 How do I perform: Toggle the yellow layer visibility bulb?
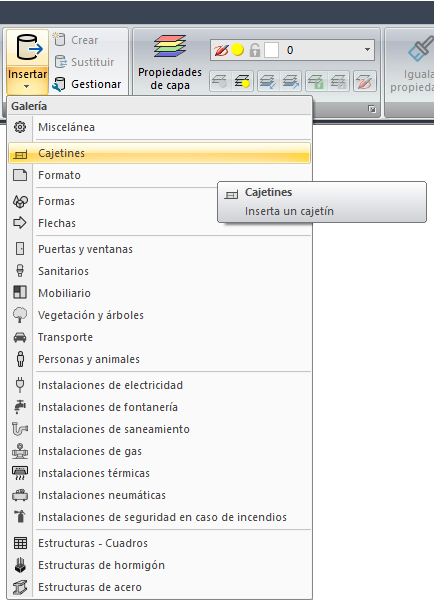click(x=238, y=50)
